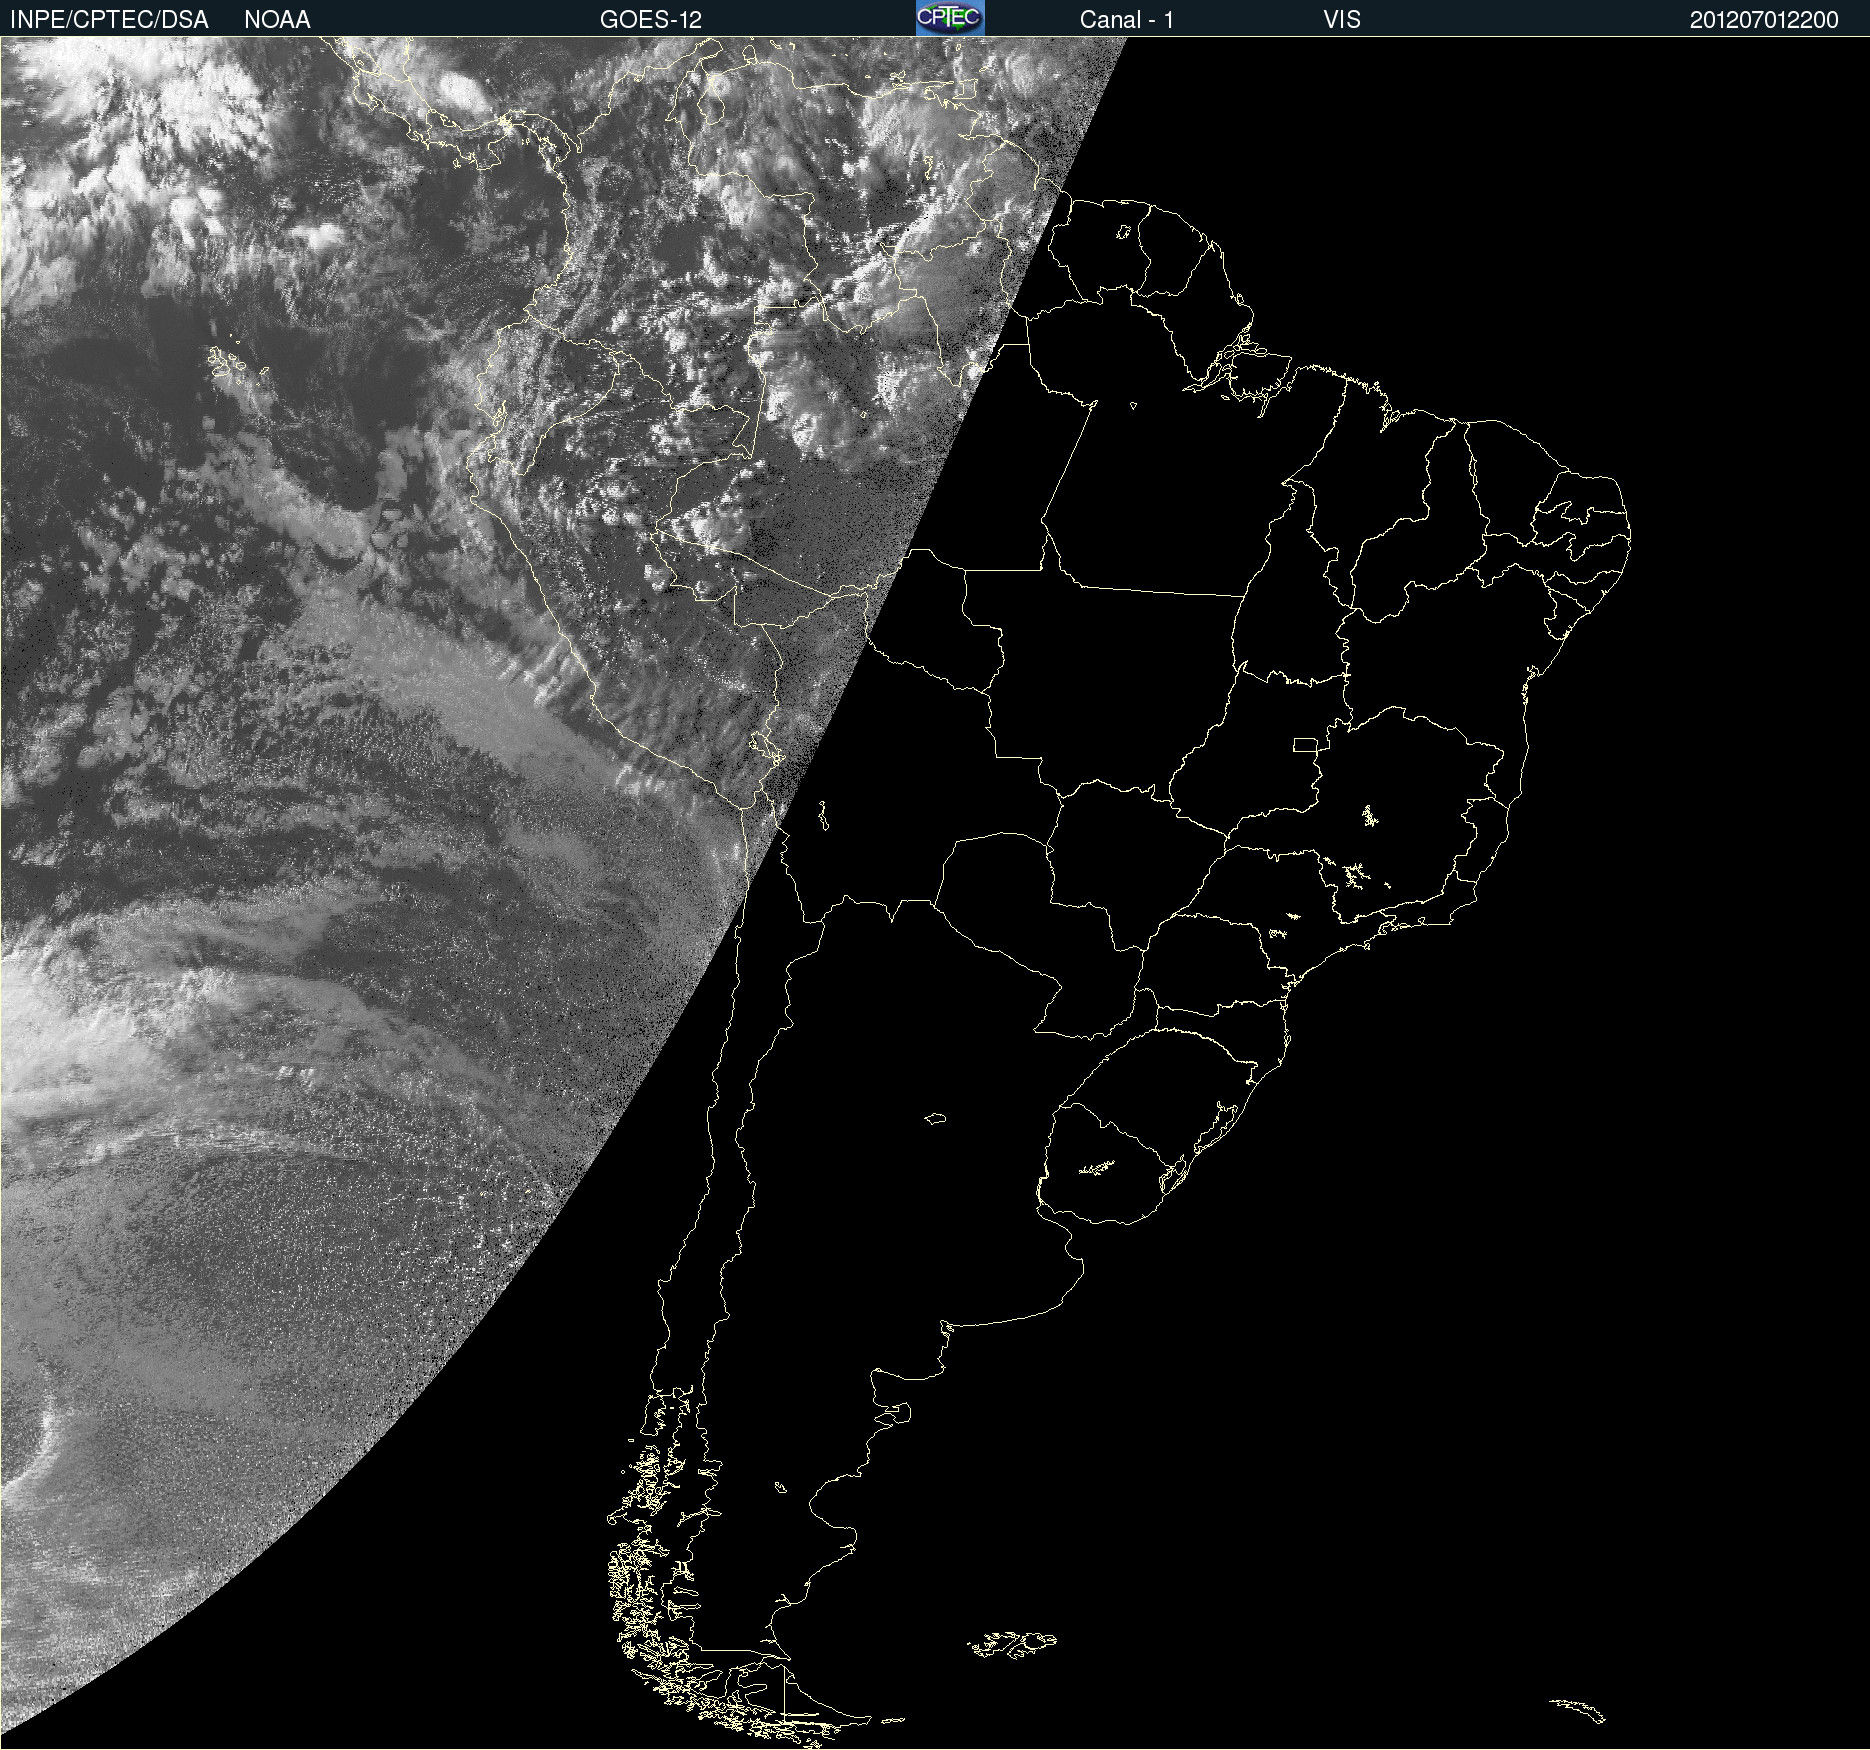Select the NOAA label in the header
The width and height of the screenshot is (1870, 1750).
point(277,20)
